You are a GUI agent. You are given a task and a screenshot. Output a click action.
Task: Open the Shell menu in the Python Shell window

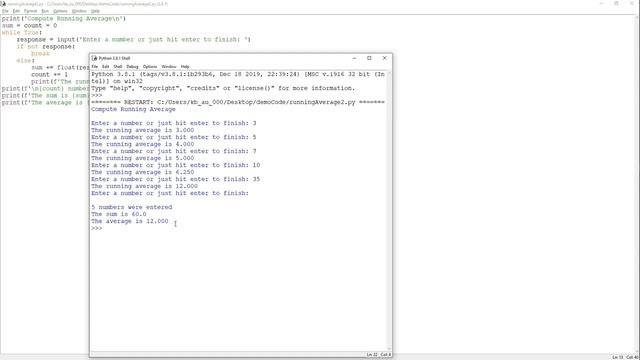(118, 67)
